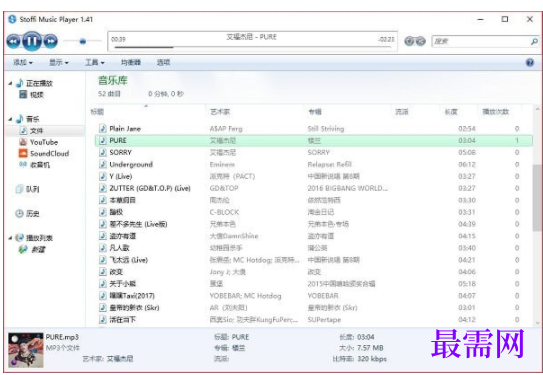The height and width of the screenshot is (375, 543).
Task: Click the scrollbar down arrow
Action: click(537, 323)
